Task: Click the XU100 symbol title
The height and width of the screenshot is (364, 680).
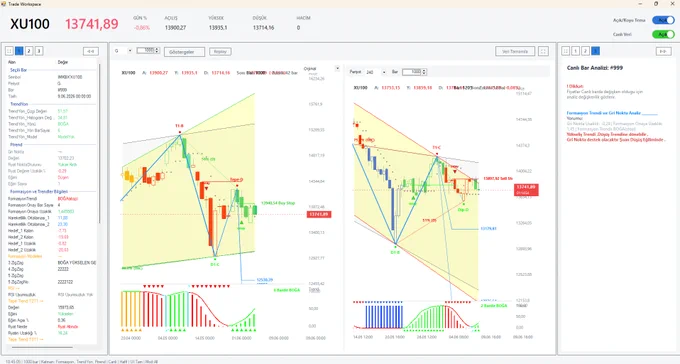Action: pyautogui.click(x=30, y=24)
